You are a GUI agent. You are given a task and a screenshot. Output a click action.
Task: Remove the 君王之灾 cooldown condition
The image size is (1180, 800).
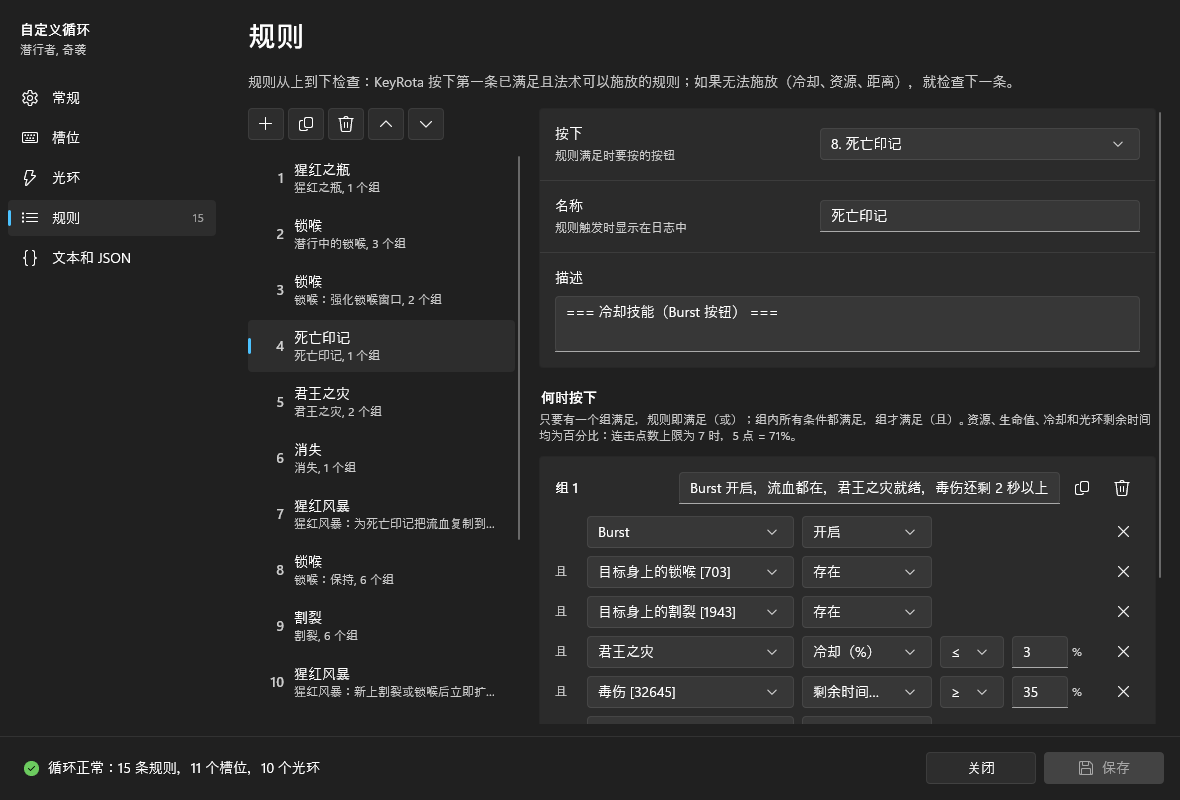(x=1124, y=652)
